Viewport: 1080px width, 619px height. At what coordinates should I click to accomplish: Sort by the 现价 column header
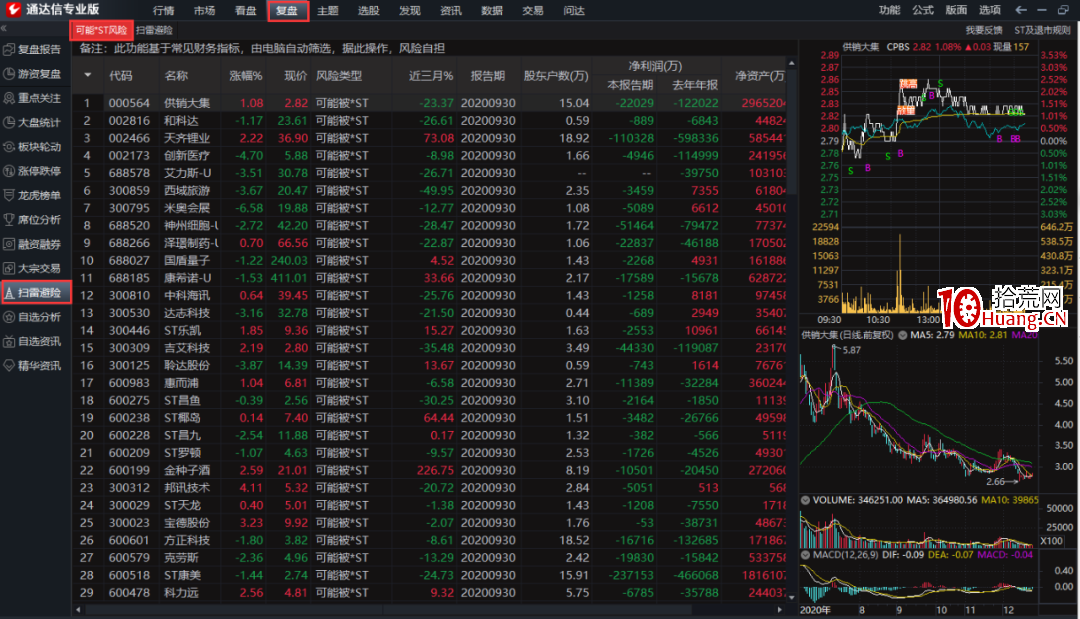pyautogui.click(x=296, y=75)
